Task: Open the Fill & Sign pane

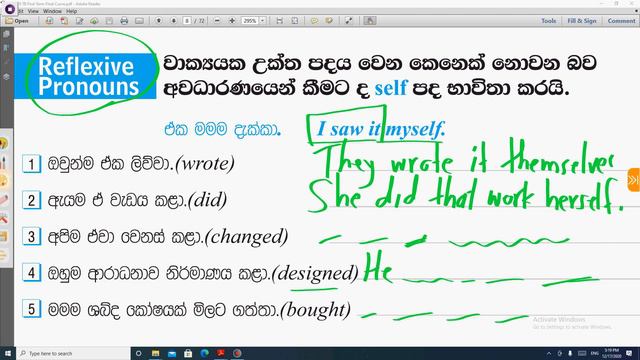Action: (582, 21)
